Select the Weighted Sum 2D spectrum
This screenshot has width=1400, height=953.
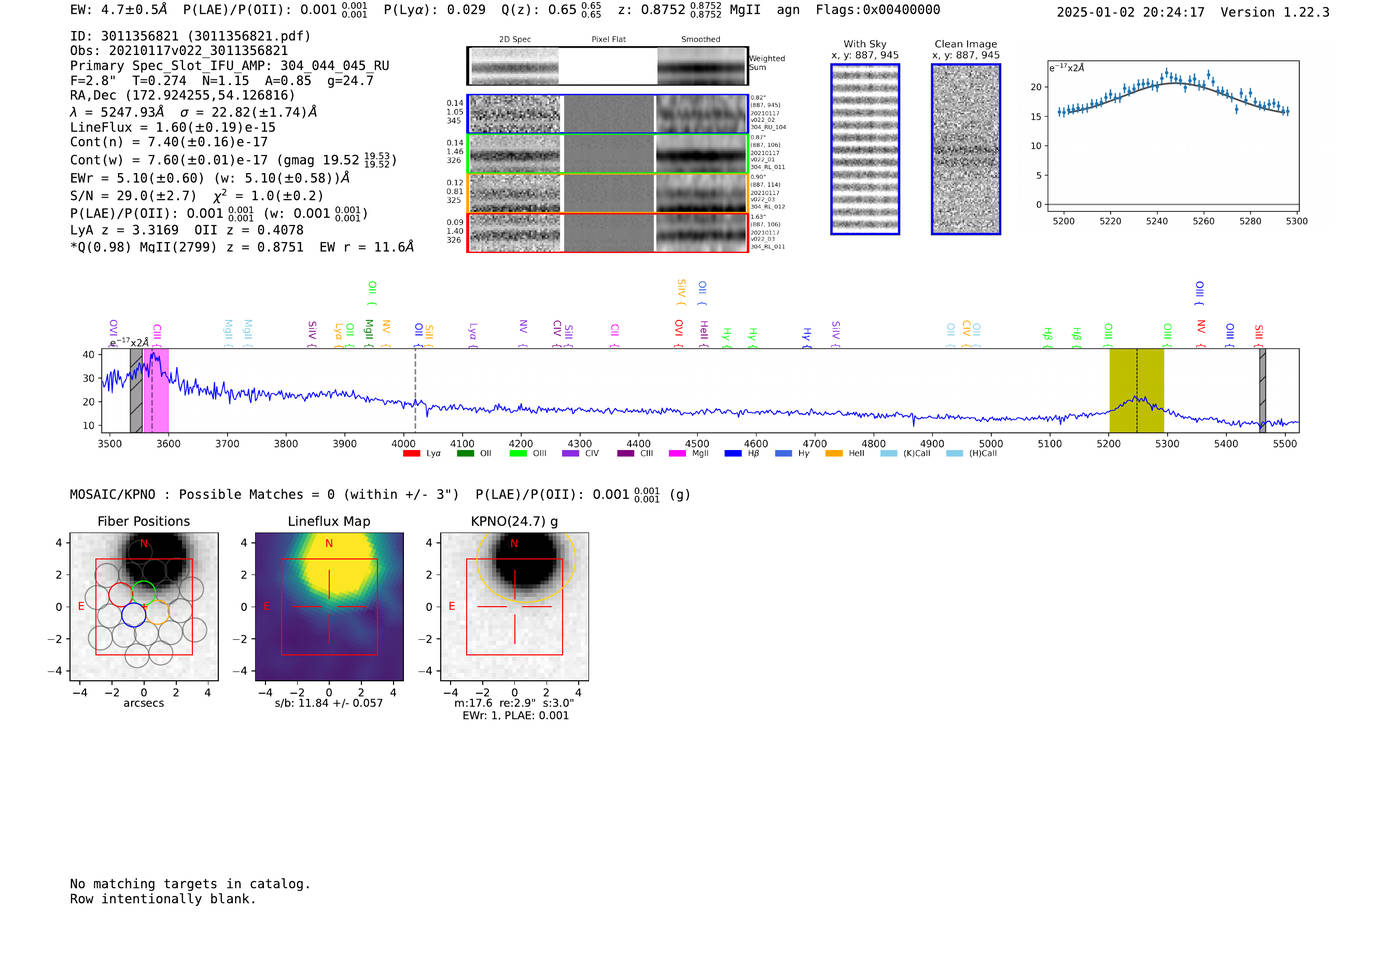(x=607, y=66)
